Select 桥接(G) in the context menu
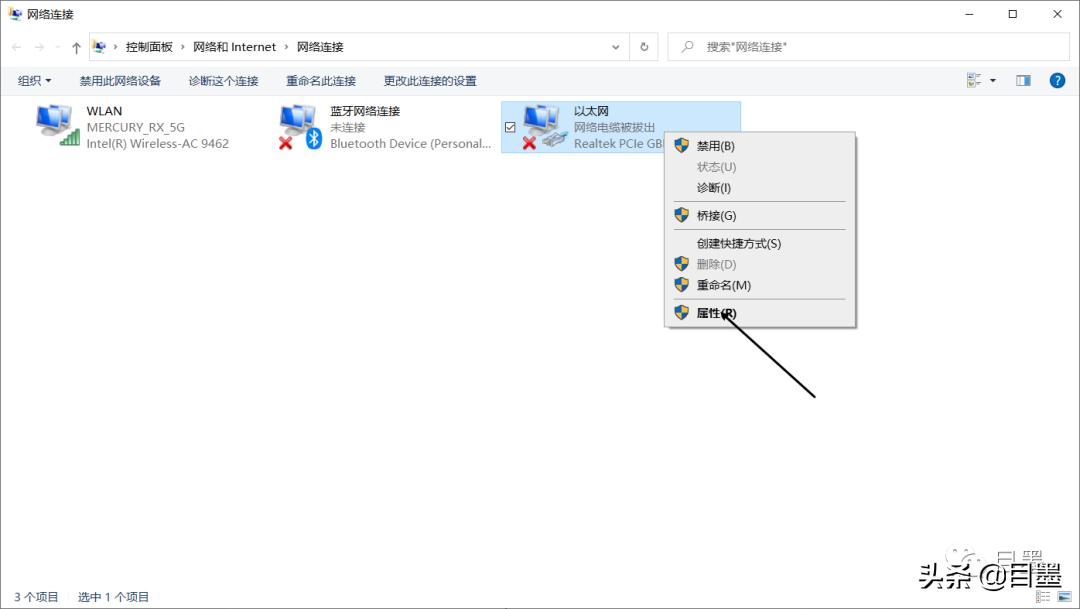The width and height of the screenshot is (1080, 609). (715, 214)
